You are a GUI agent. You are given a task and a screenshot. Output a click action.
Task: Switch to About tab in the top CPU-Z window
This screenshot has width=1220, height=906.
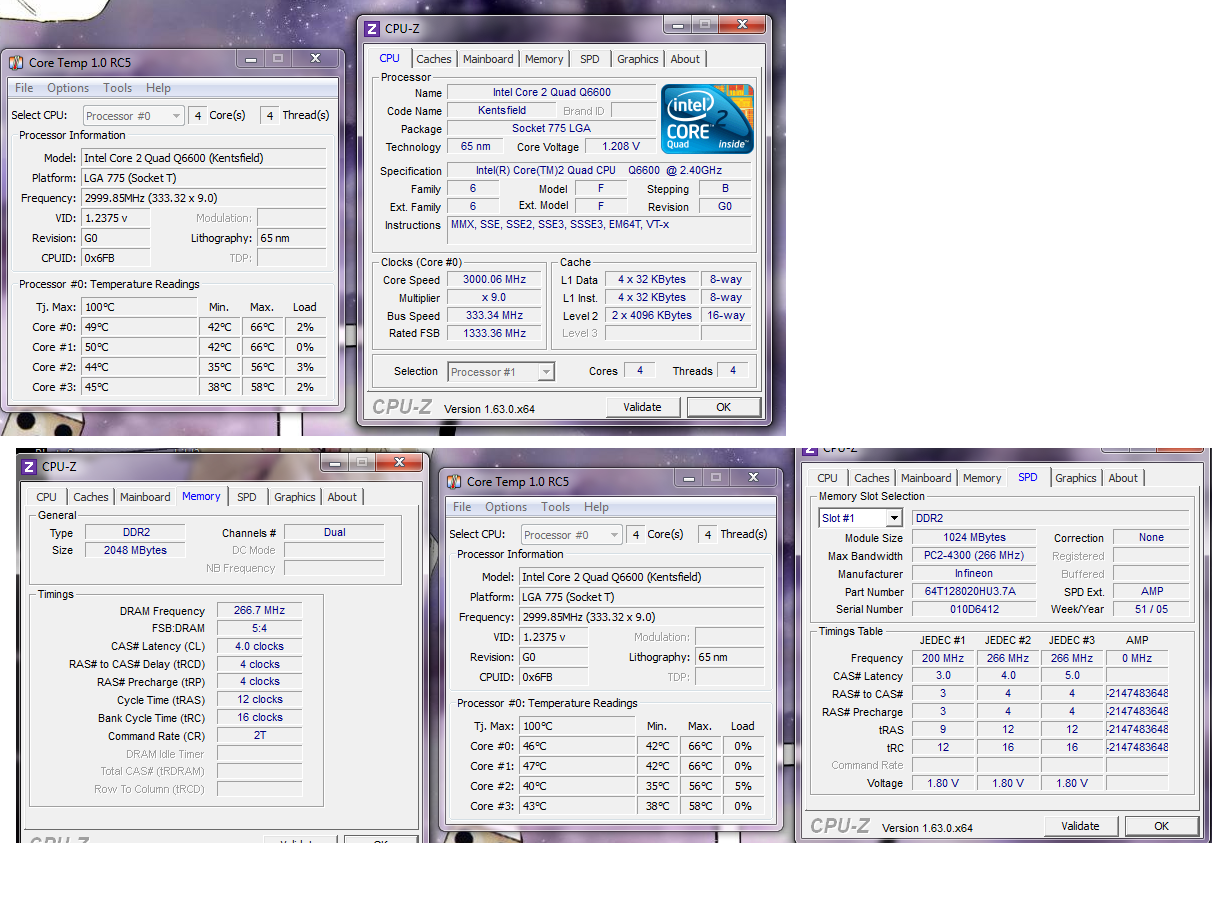(x=685, y=59)
